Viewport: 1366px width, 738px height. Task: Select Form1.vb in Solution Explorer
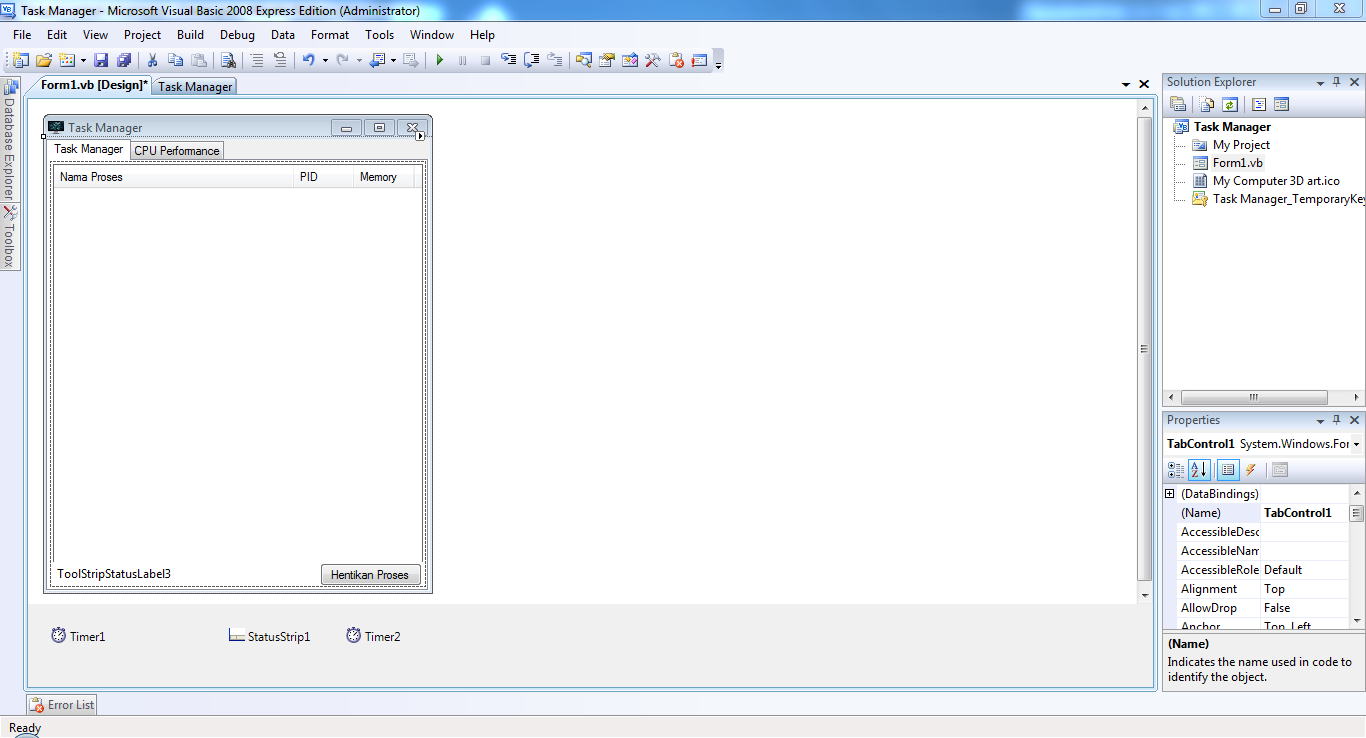click(1237, 163)
